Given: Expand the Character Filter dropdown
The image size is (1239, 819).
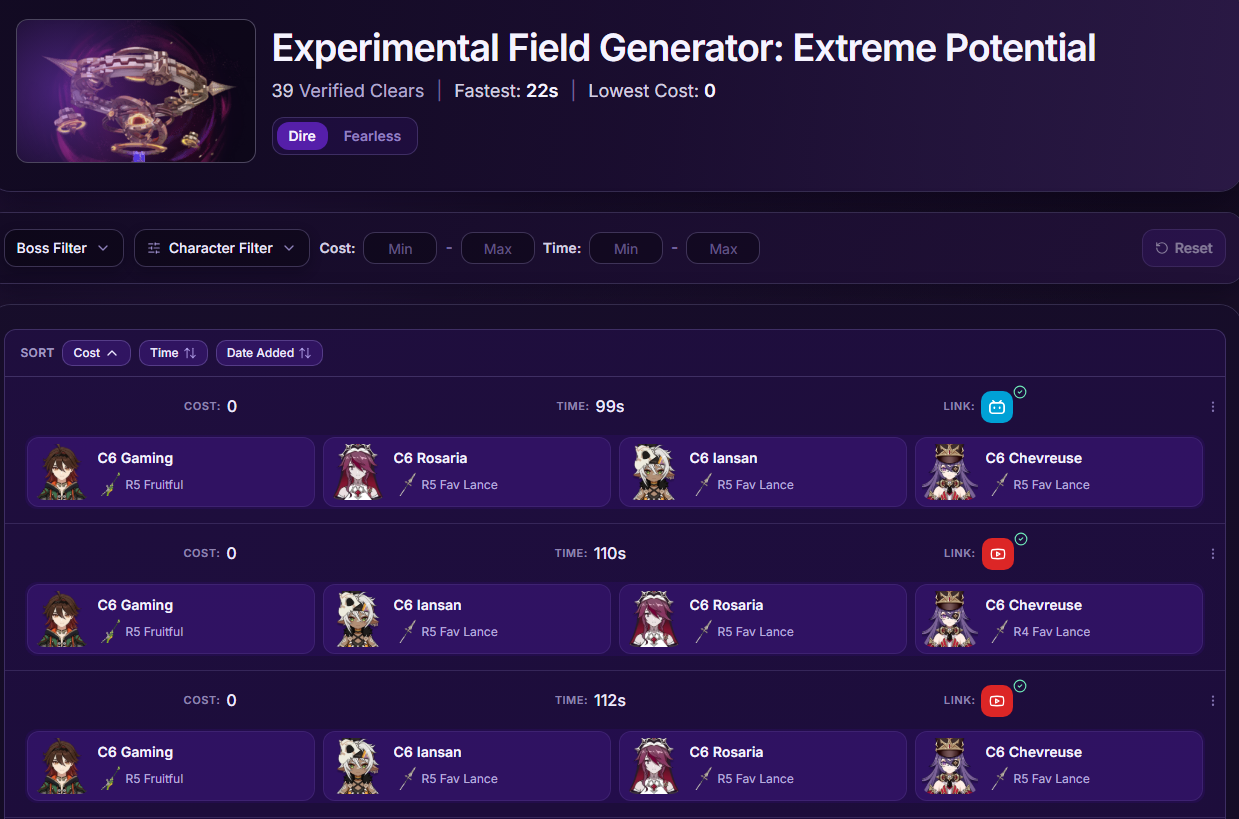Looking at the screenshot, I should coord(222,248).
